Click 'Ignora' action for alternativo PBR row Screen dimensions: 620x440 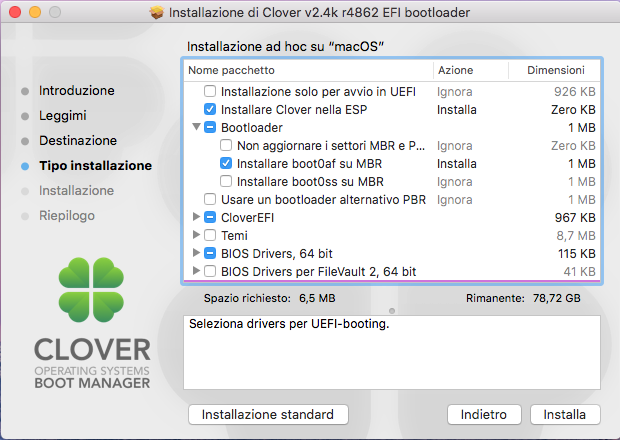coord(455,200)
